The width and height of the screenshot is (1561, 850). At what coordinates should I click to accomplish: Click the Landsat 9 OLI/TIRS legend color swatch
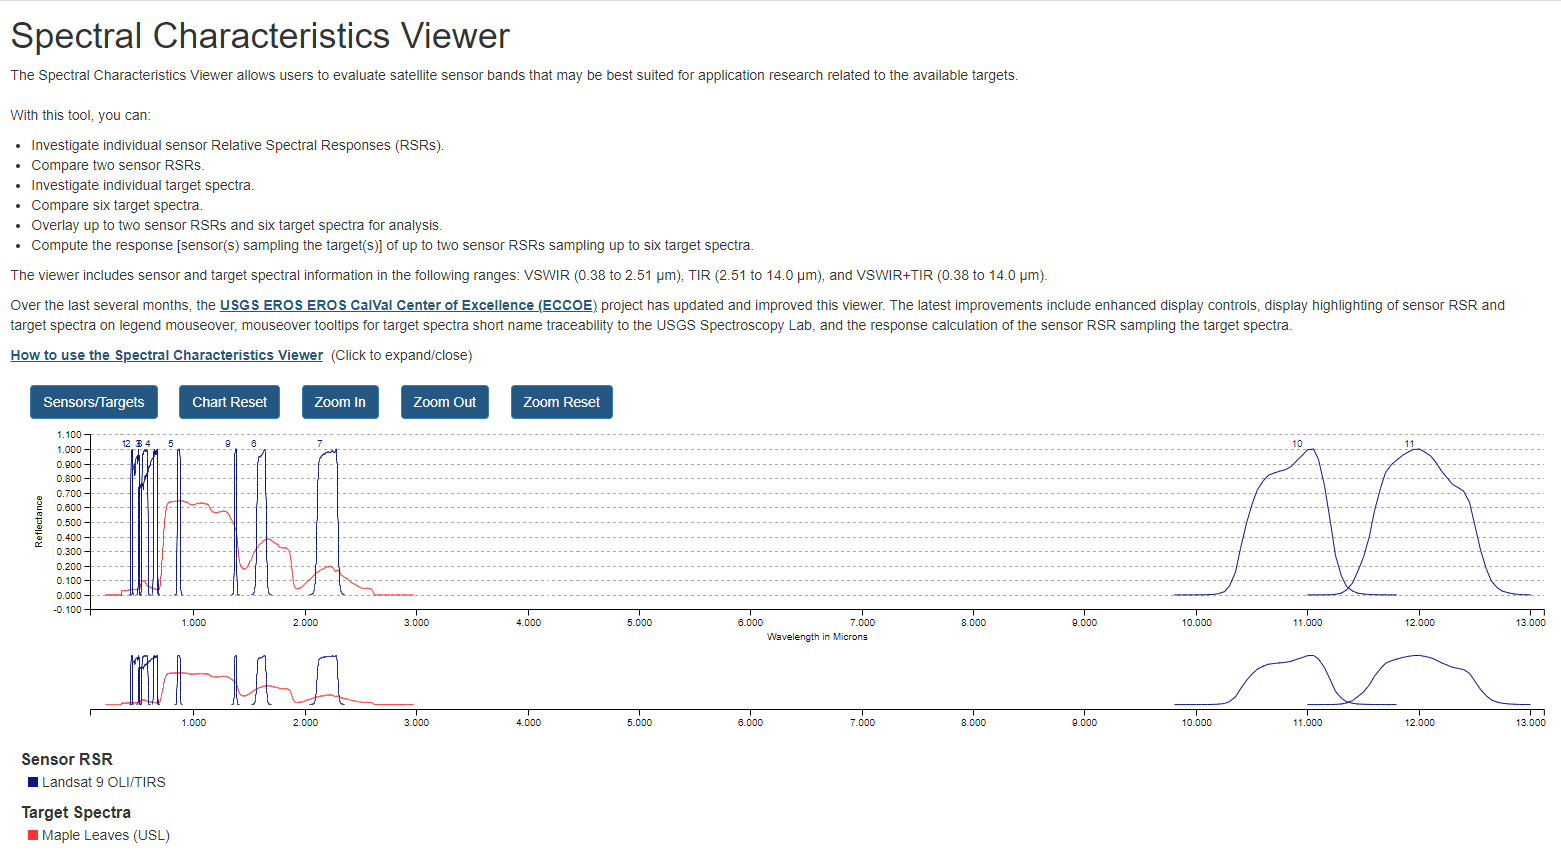click(32, 781)
